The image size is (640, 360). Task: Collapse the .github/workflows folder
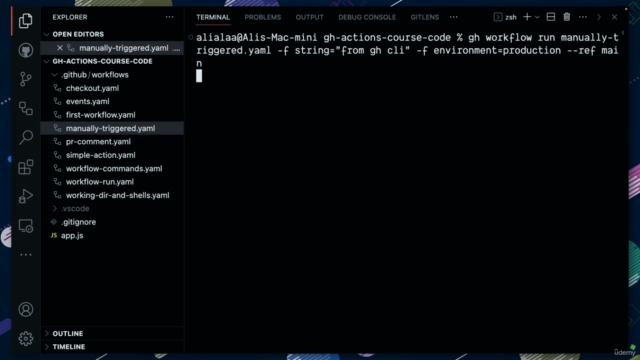pyautogui.click(x=95, y=75)
